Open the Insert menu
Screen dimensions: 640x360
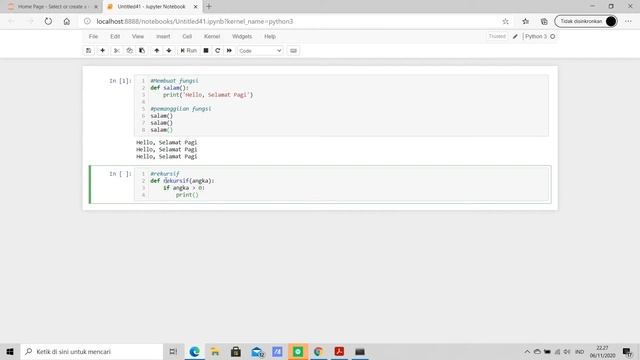[163, 36]
